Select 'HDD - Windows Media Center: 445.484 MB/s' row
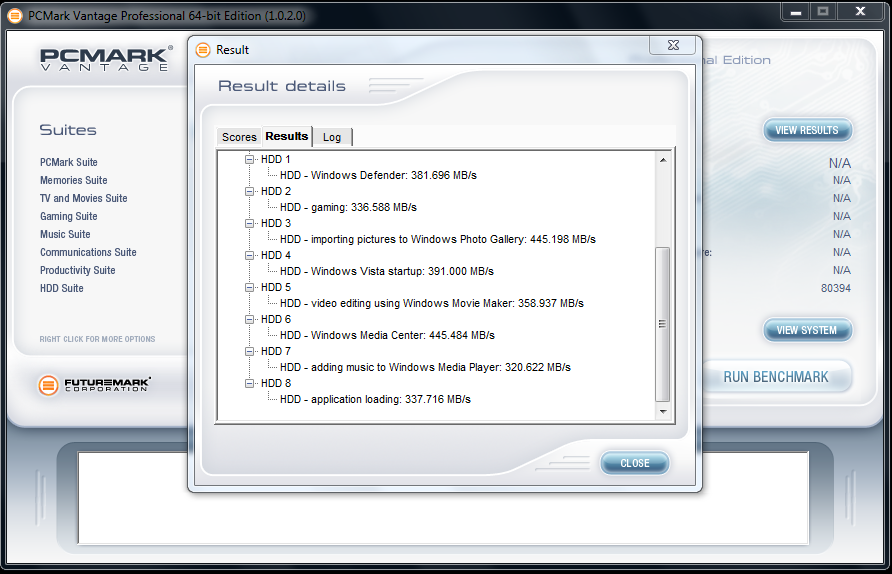The width and height of the screenshot is (892, 574). click(x=387, y=336)
